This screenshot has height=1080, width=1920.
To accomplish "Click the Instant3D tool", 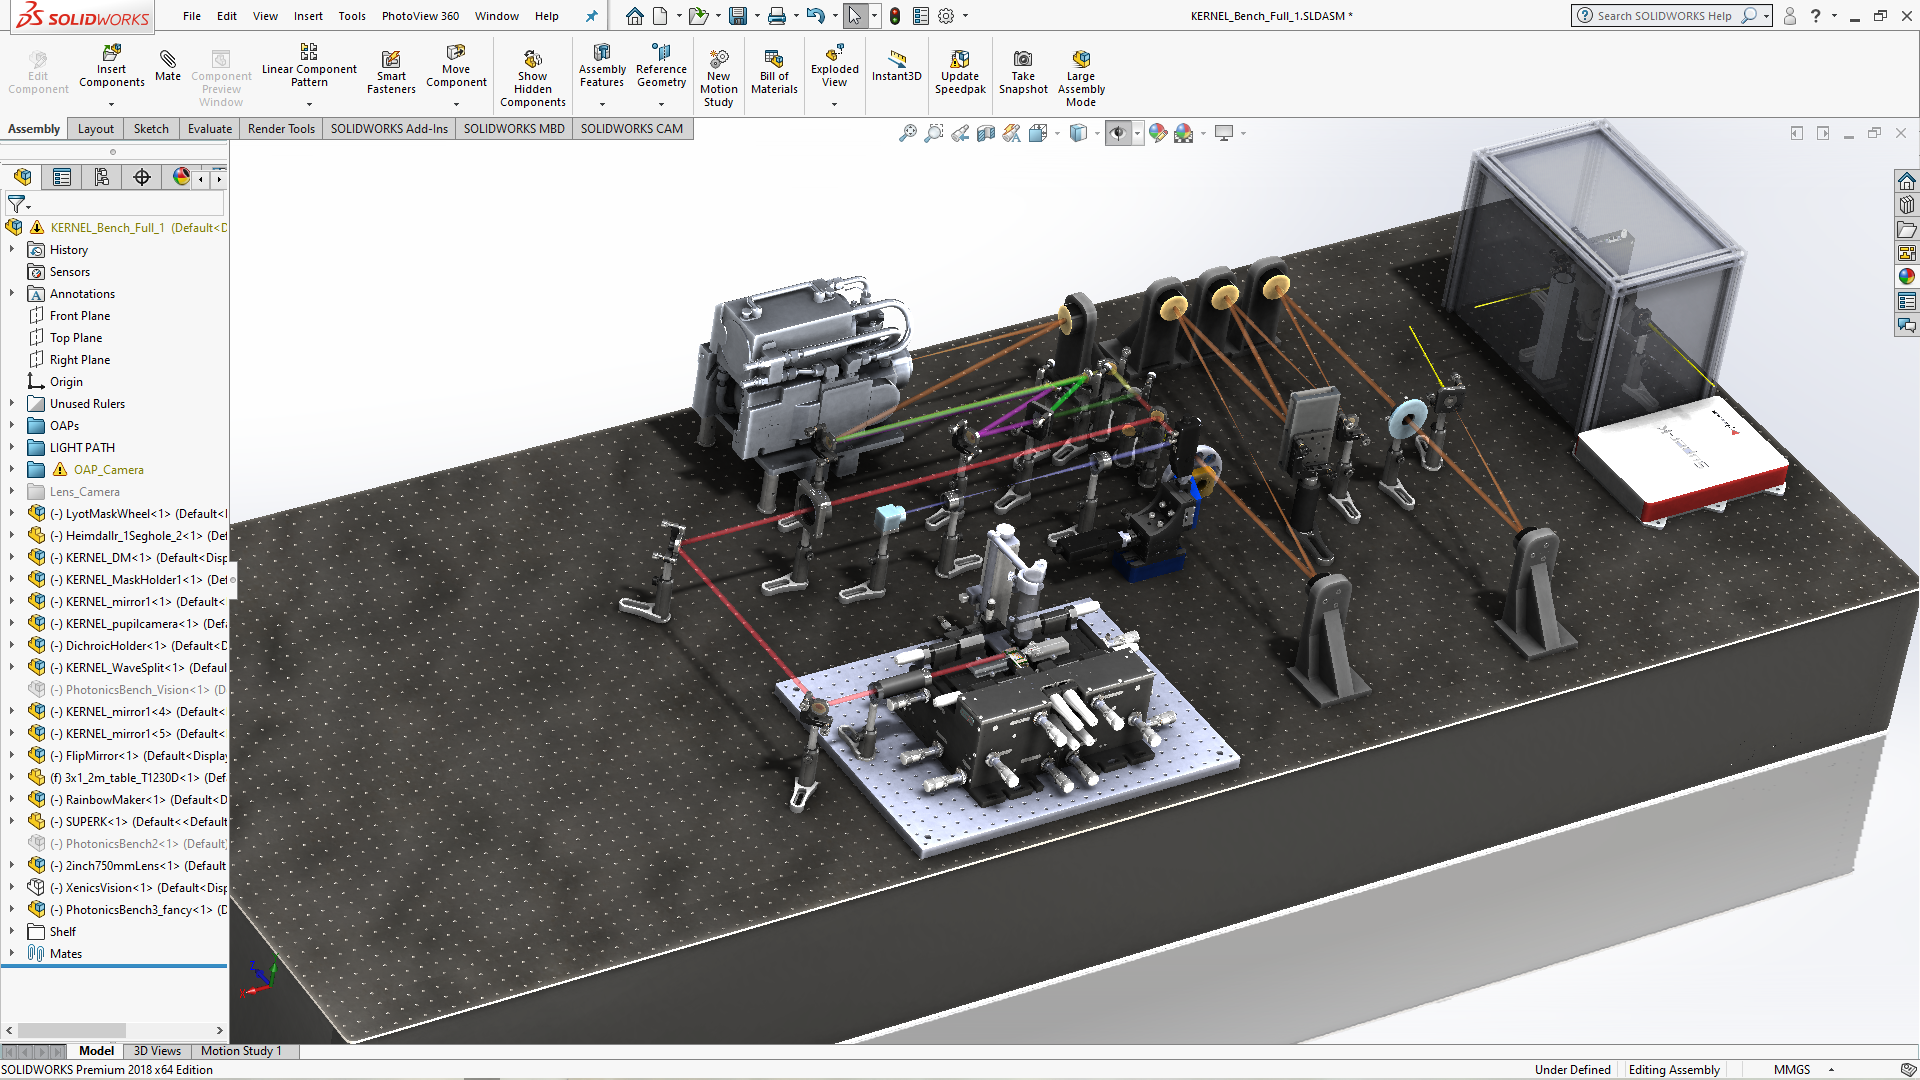I will point(896,66).
